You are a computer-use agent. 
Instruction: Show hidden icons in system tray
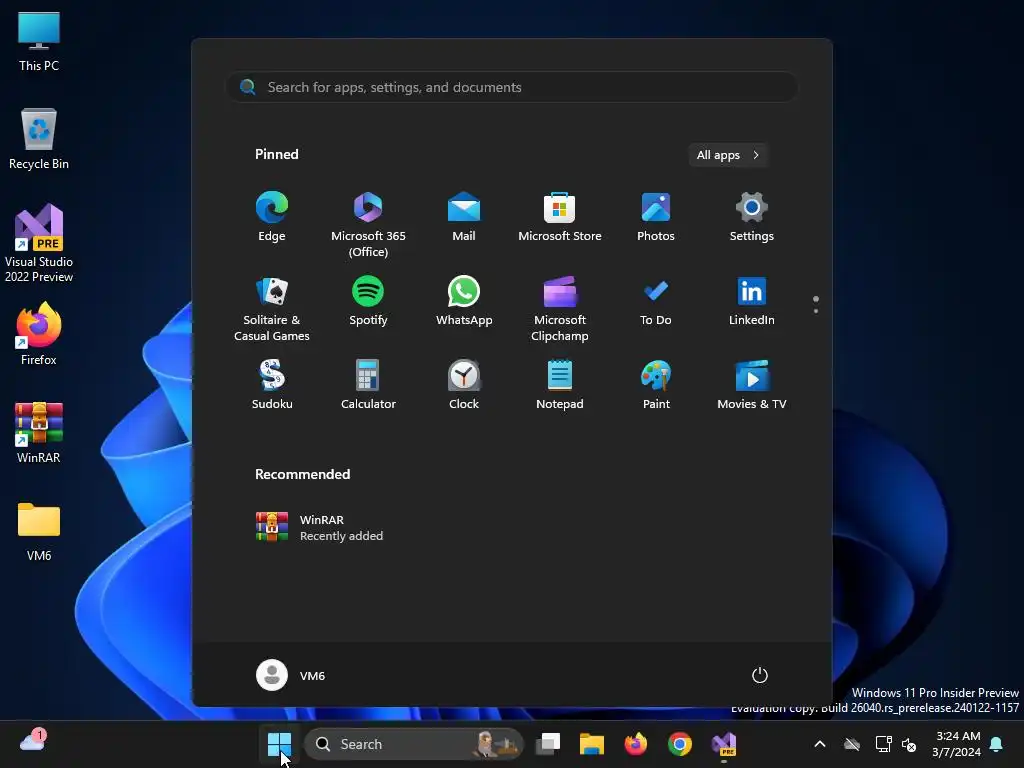[820, 744]
